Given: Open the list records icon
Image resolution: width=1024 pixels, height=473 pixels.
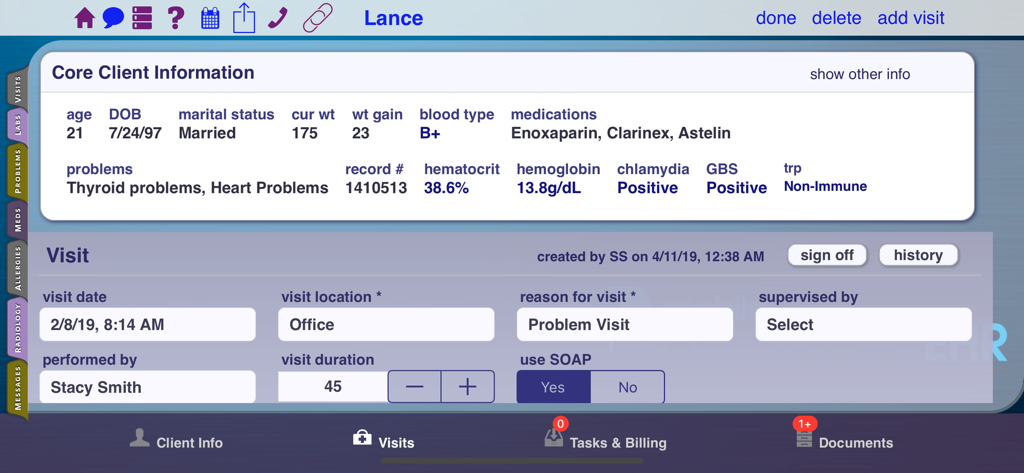Looking at the screenshot, I should [x=142, y=18].
